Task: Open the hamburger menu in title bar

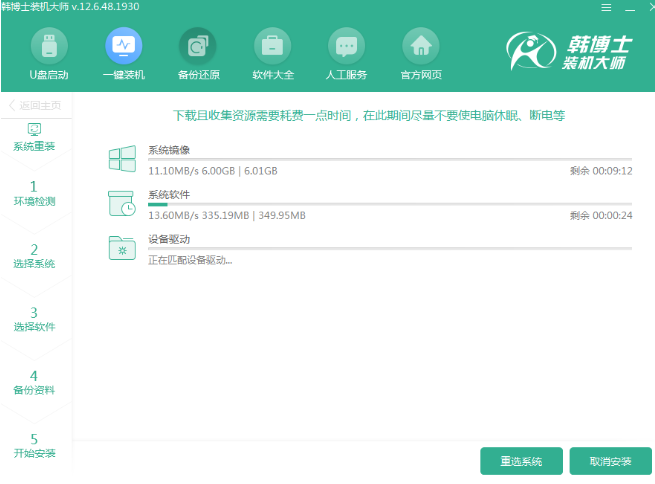Action: click(x=606, y=7)
